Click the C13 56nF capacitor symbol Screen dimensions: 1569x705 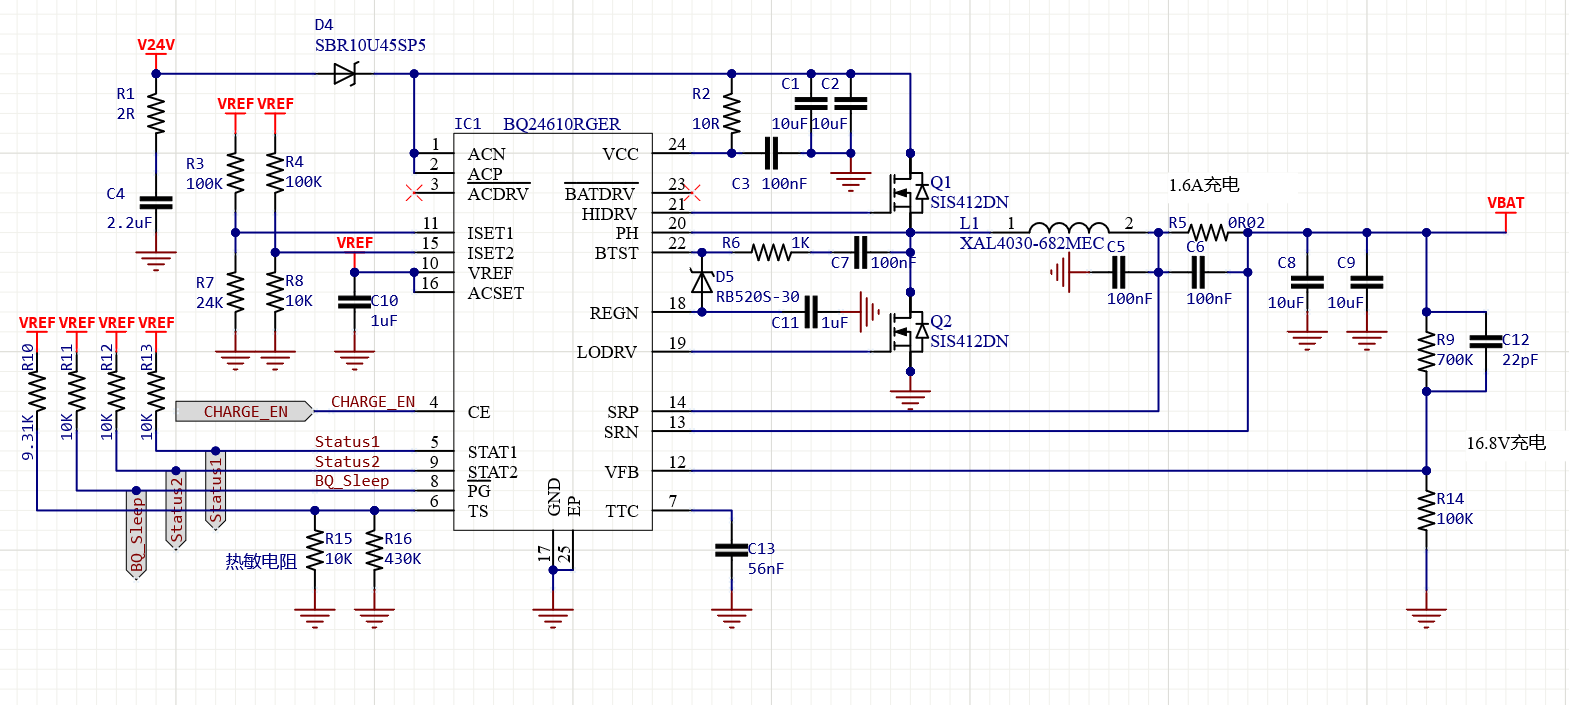click(732, 550)
